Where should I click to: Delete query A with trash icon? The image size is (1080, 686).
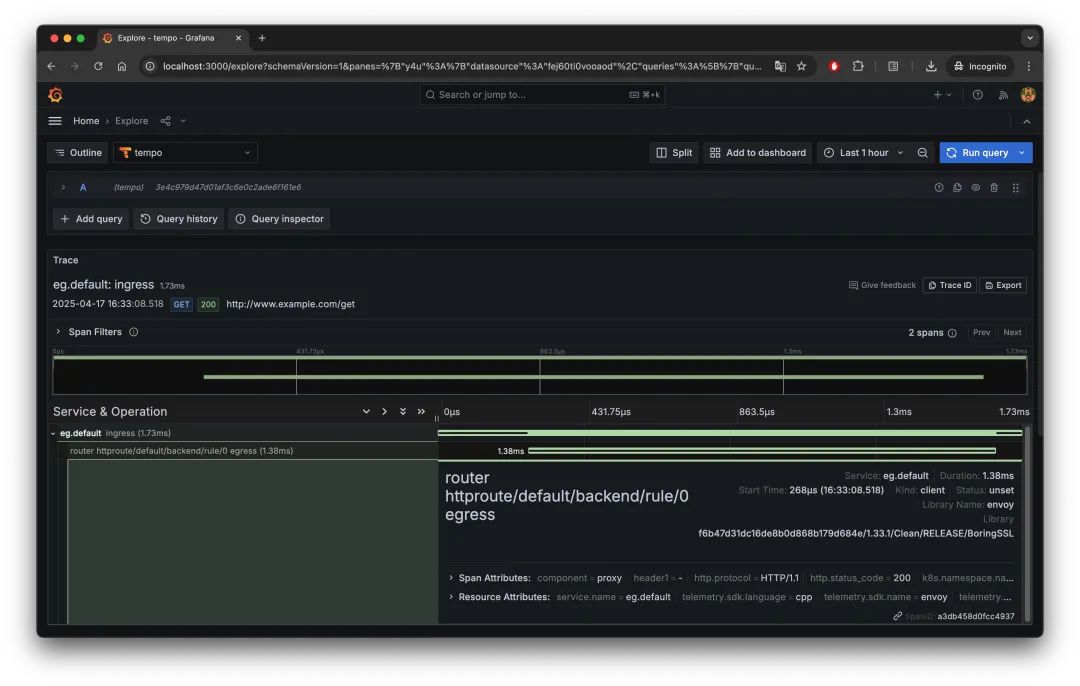[x=994, y=187]
